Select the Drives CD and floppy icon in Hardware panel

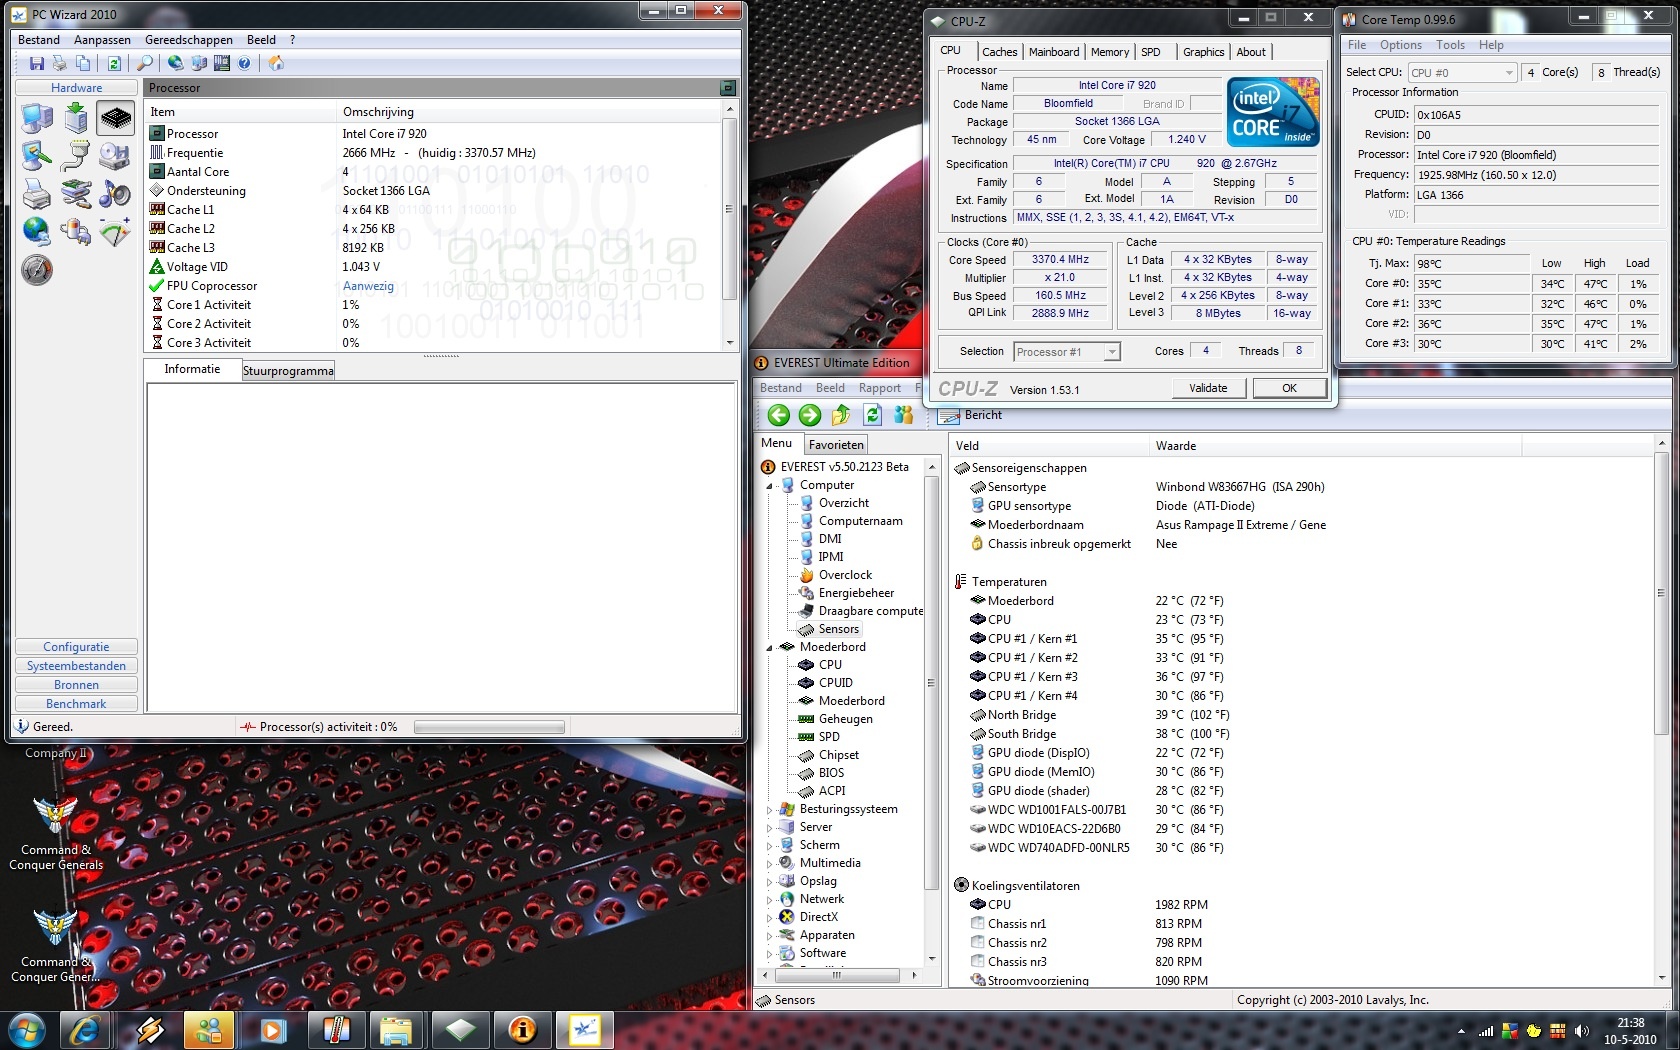click(114, 156)
